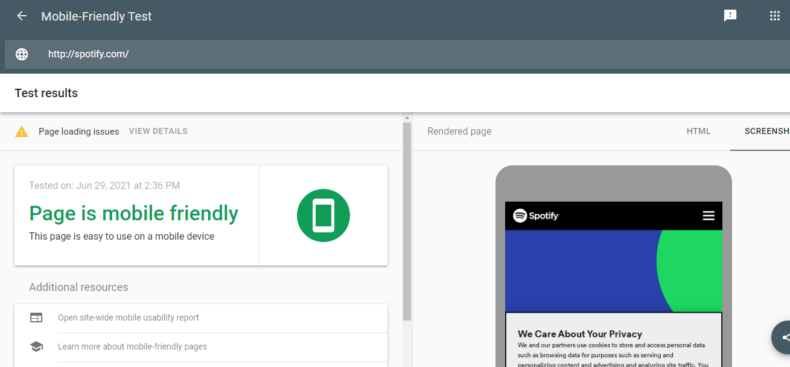
Task: Go back with the left arrow icon
Action: click(x=21, y=16)
